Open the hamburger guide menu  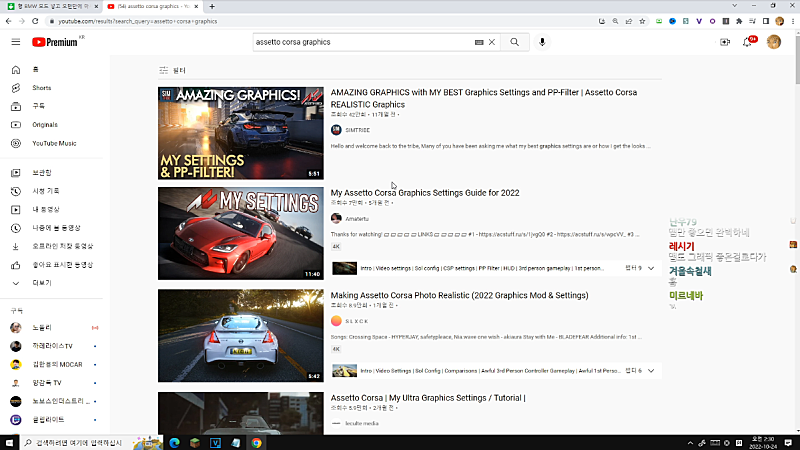15,42
